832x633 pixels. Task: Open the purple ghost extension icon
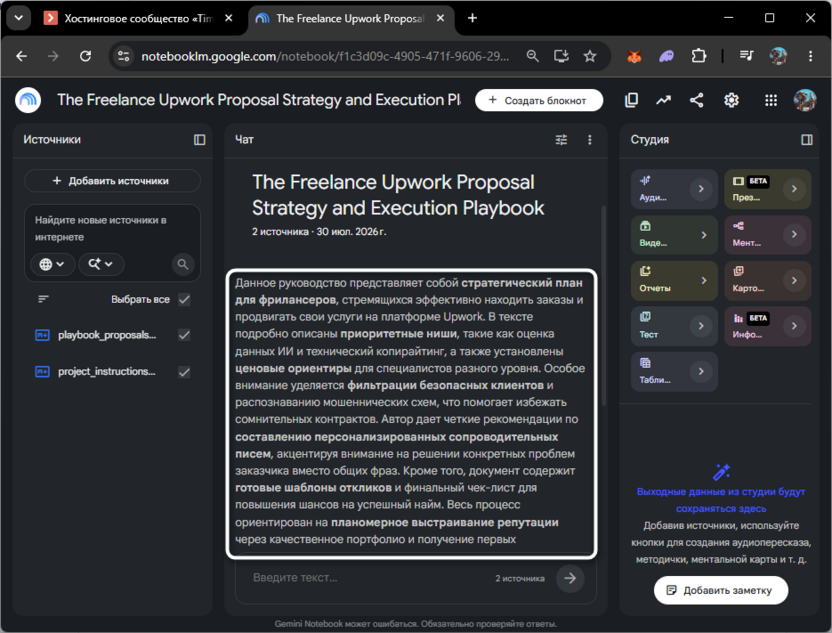(x=666, y=56)
